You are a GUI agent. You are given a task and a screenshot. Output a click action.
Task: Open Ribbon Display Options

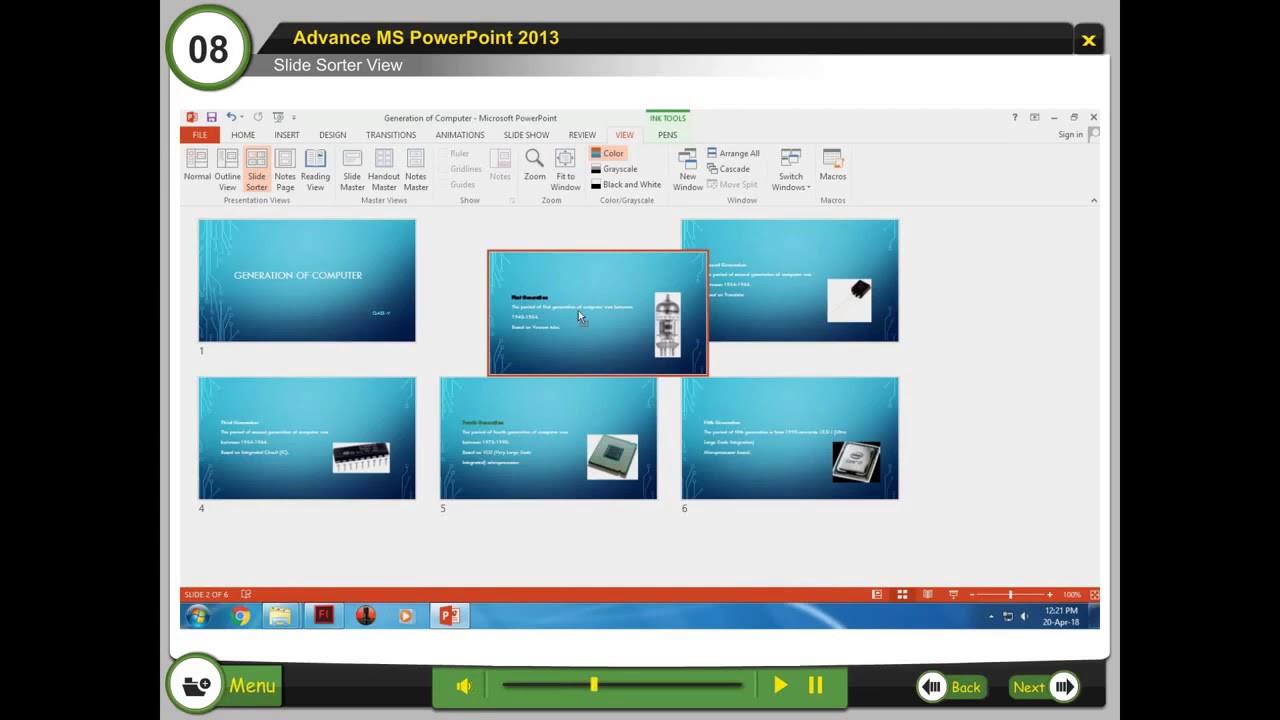point(1034,117)
